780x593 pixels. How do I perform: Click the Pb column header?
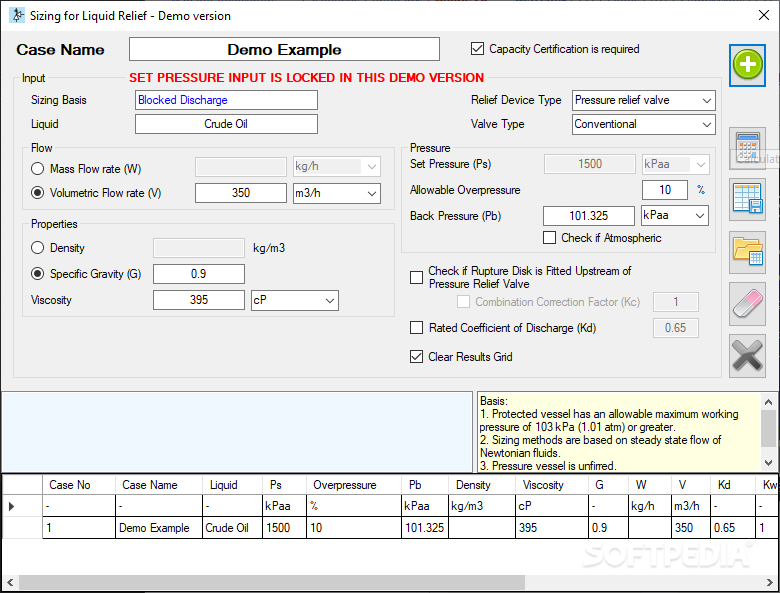425,485
